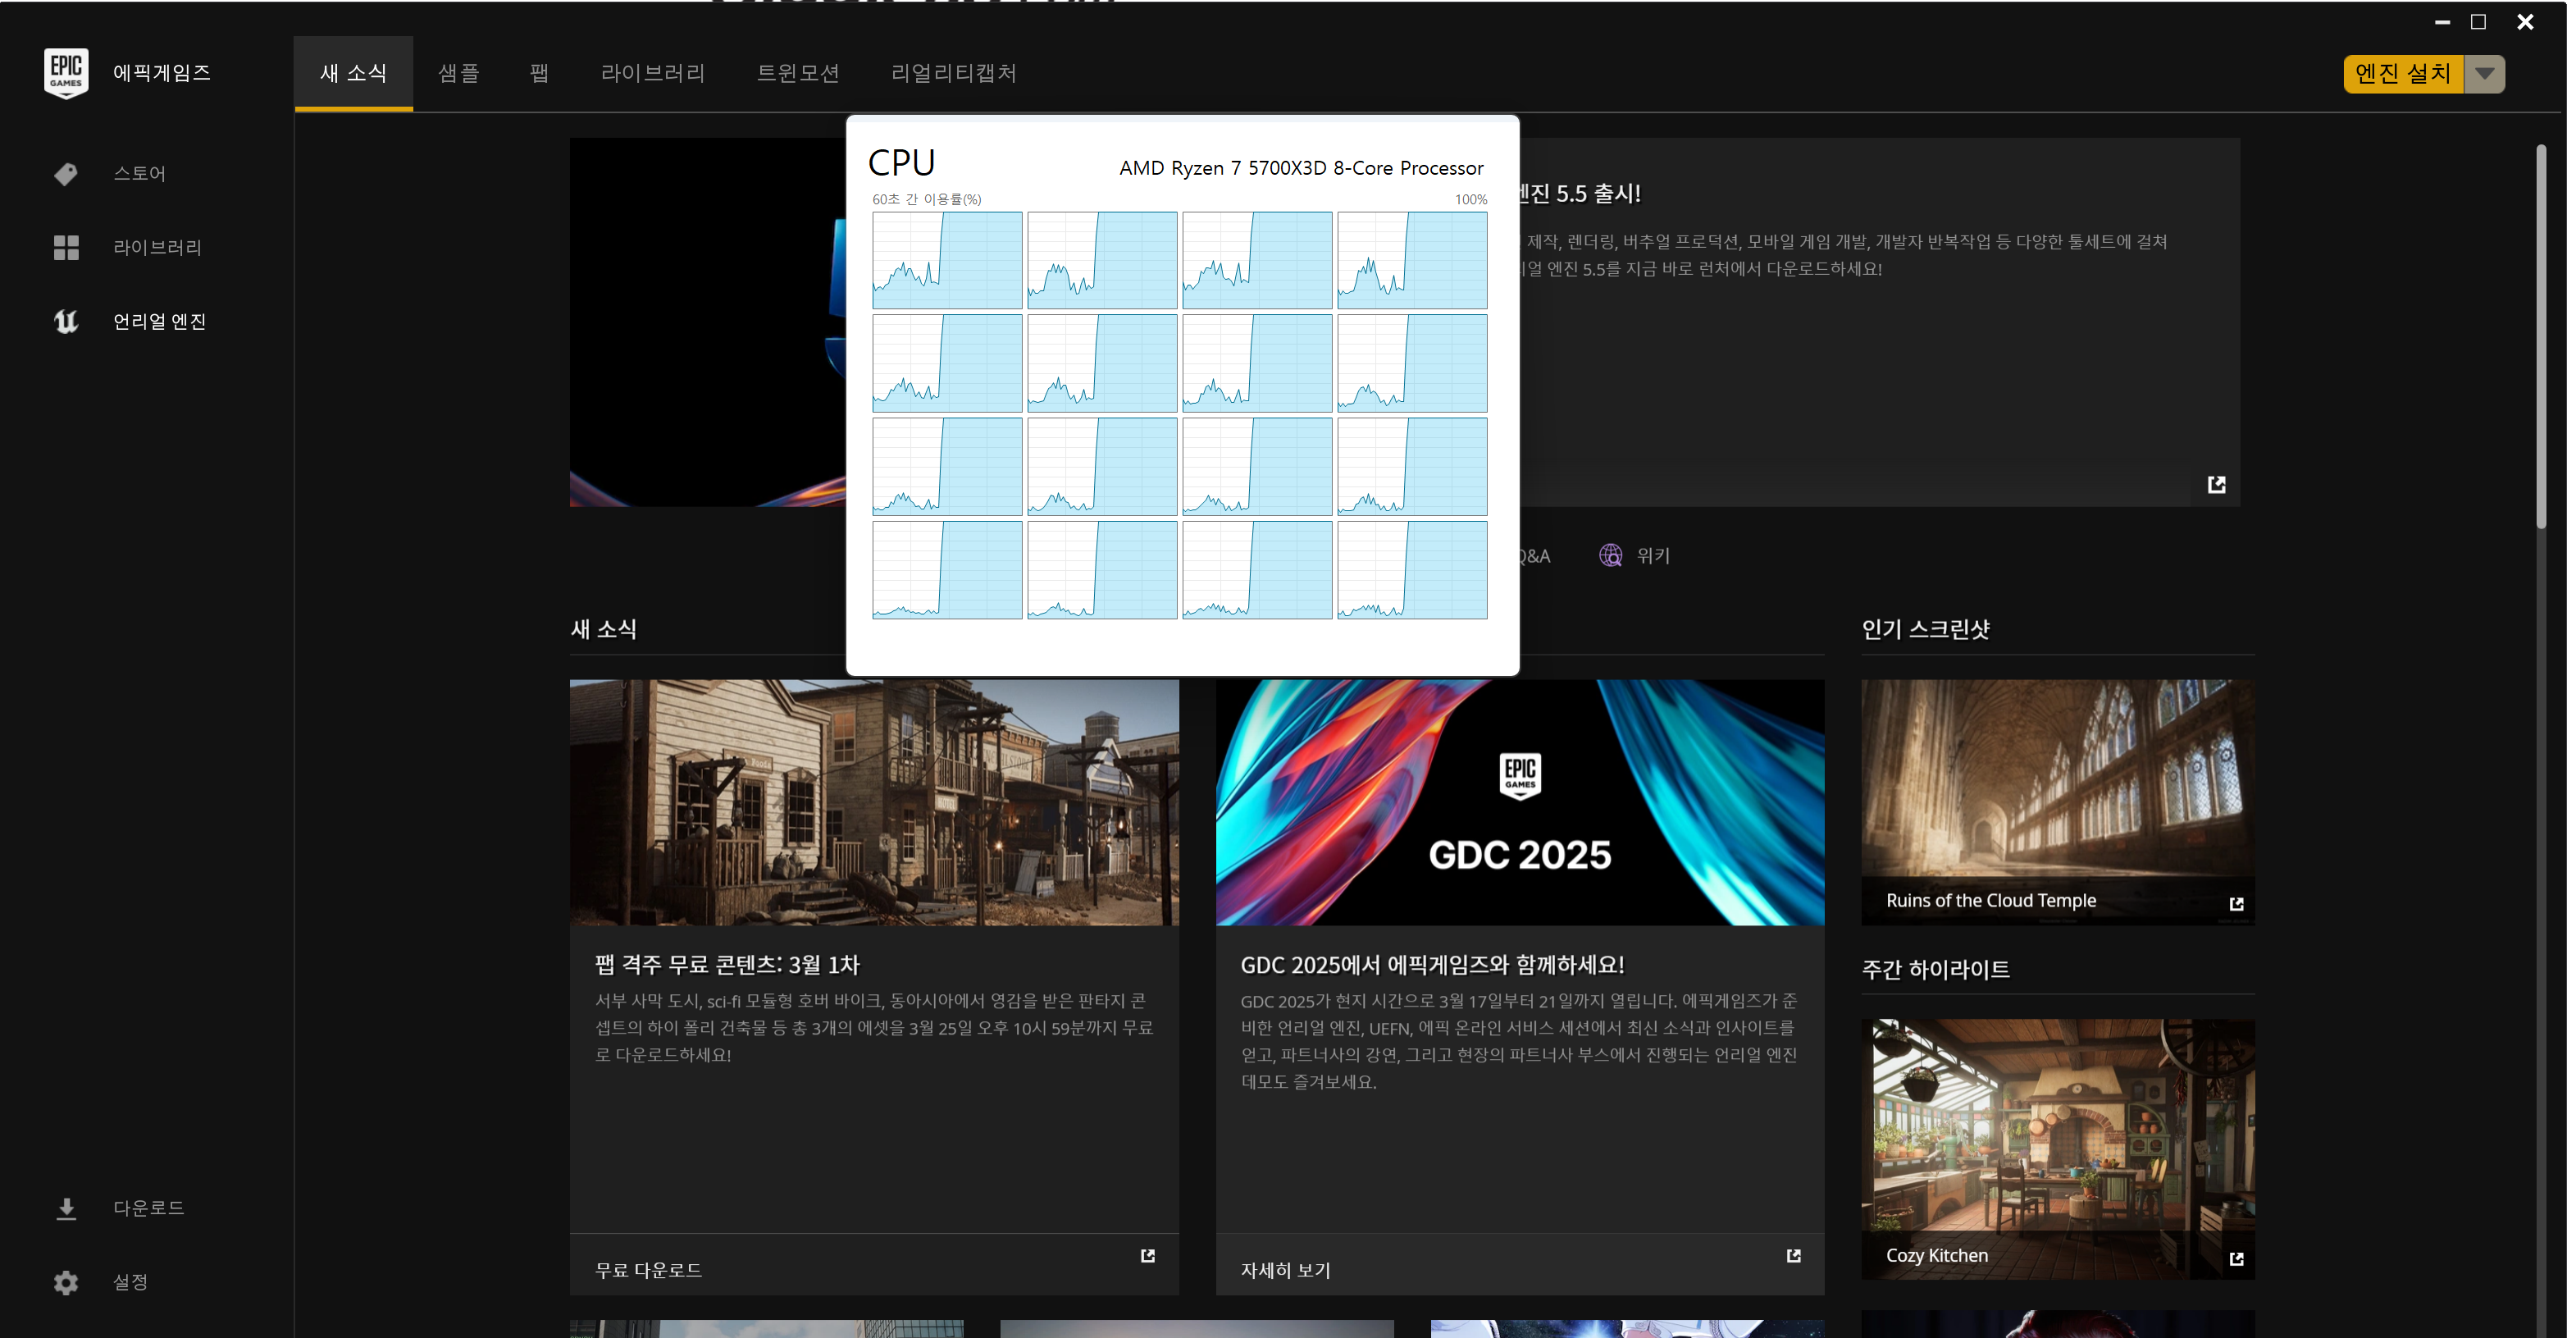The image size is (2576, 1338).
Task: Open the western town Fab article thumbnail
Action: coord(874,802)
